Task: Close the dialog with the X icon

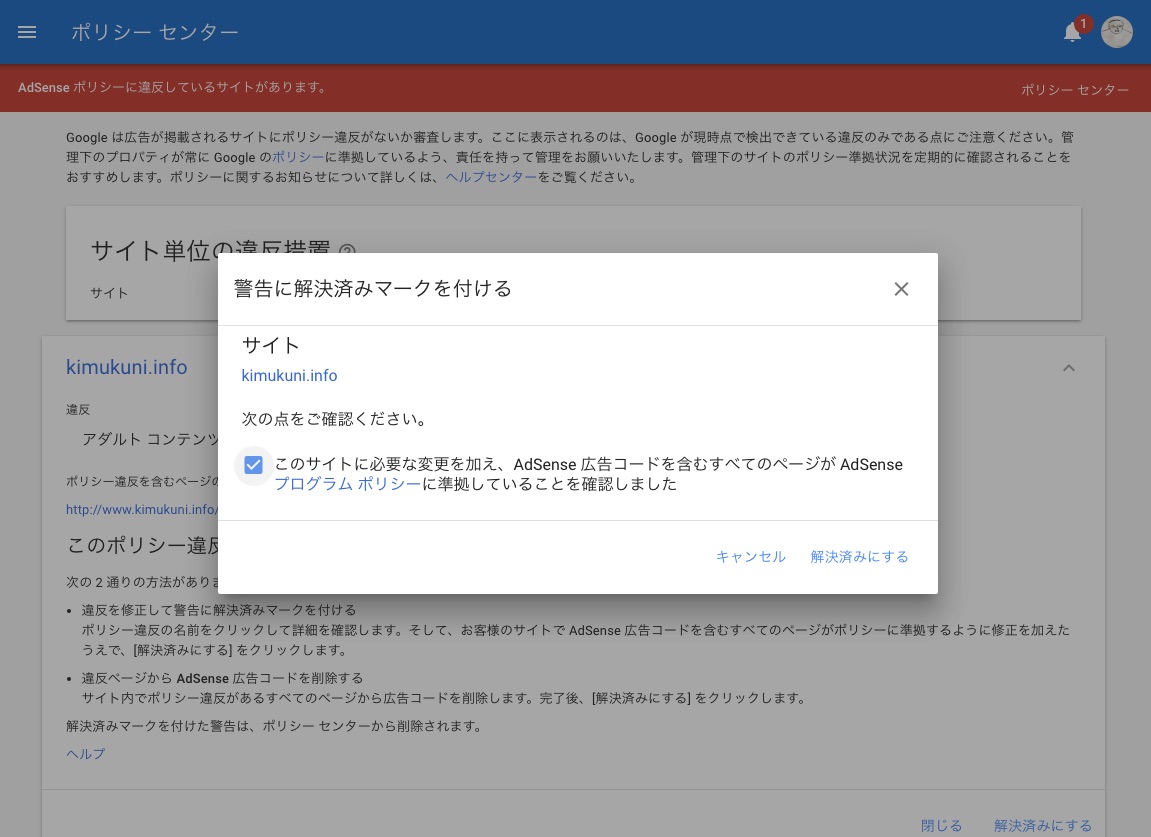Action: tap(901, 289)
